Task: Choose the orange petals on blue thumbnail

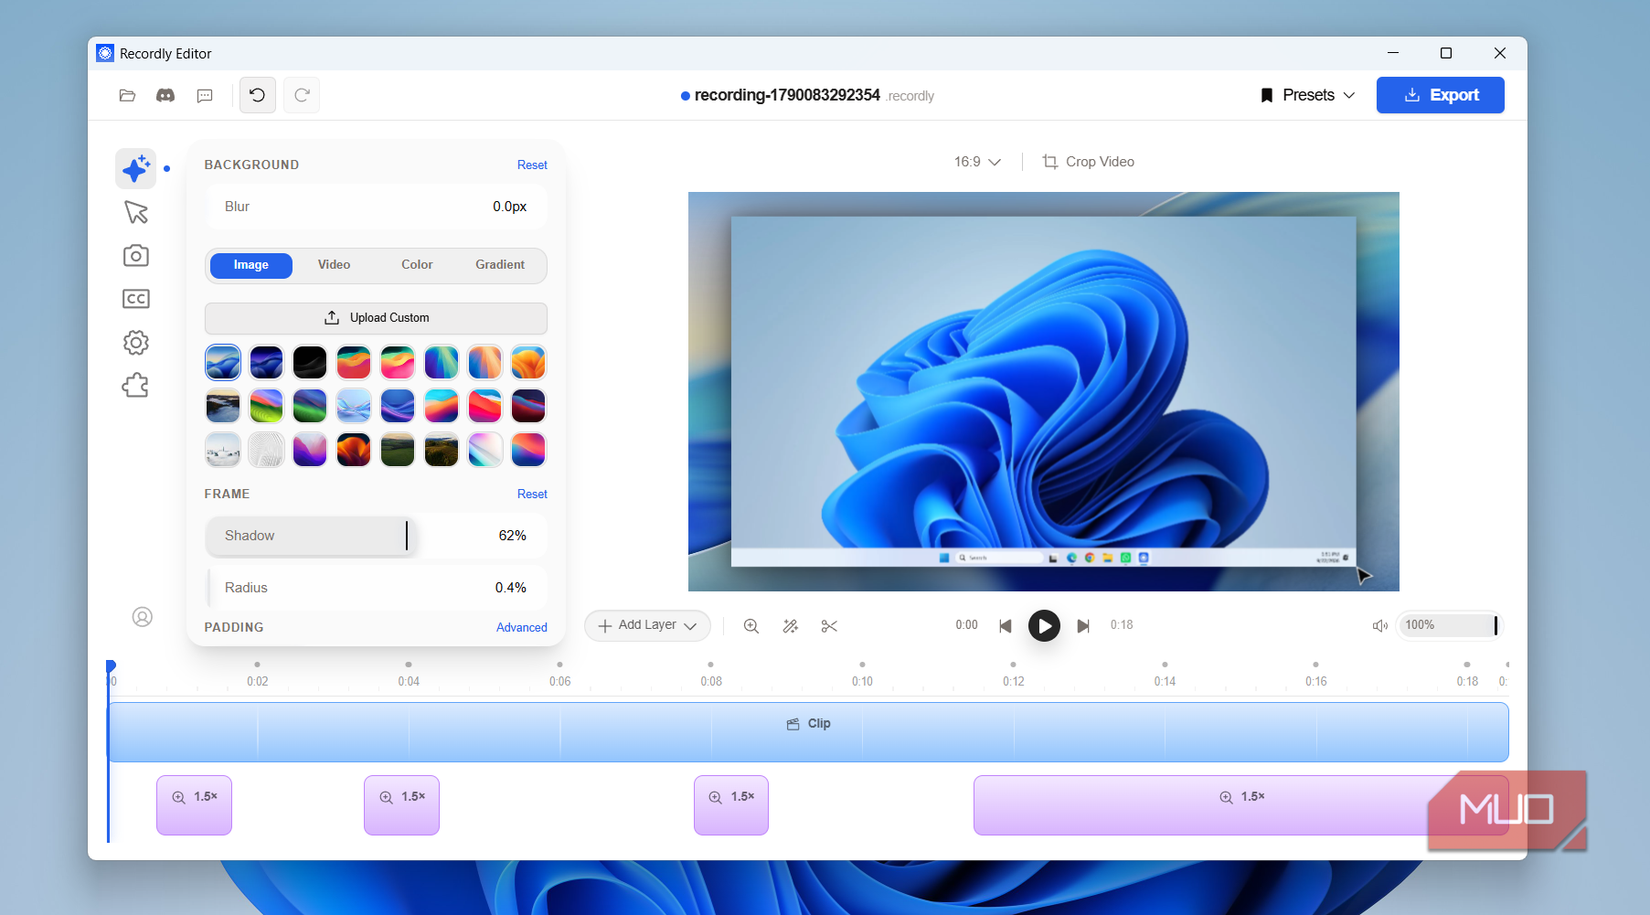Action: [528, 362]
